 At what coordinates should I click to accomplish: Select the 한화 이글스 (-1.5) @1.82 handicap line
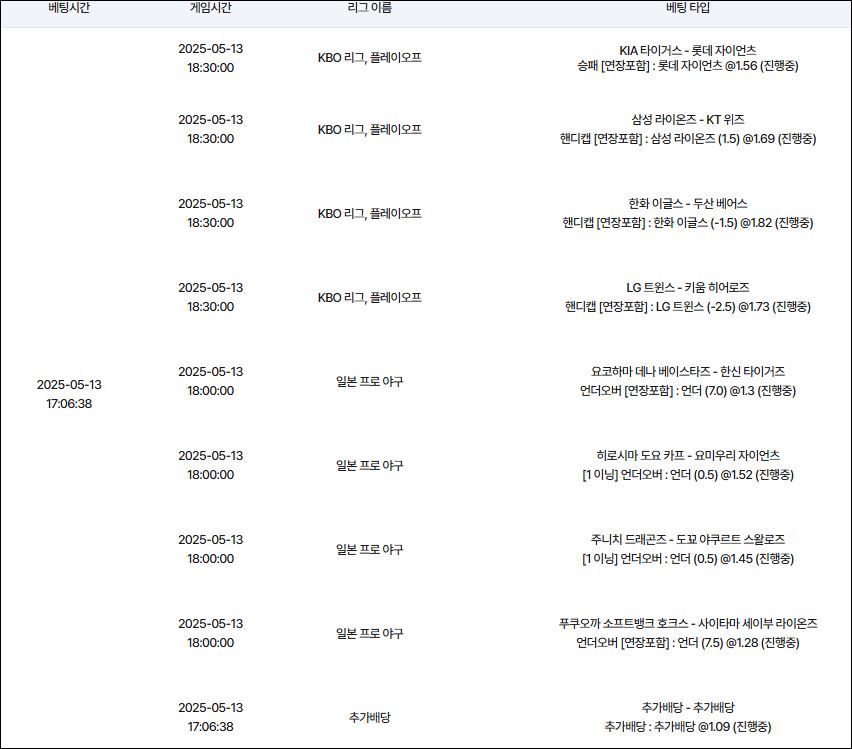click(x=688, y=223)
